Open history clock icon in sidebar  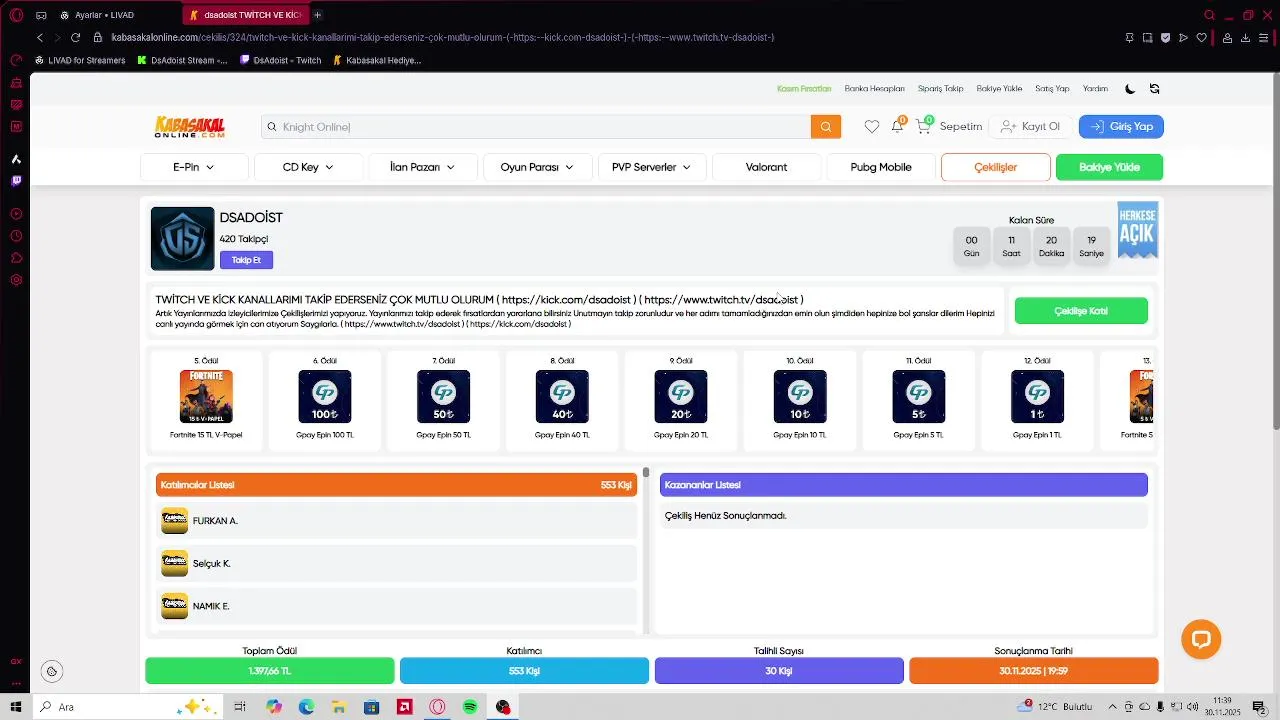(16, 236)
